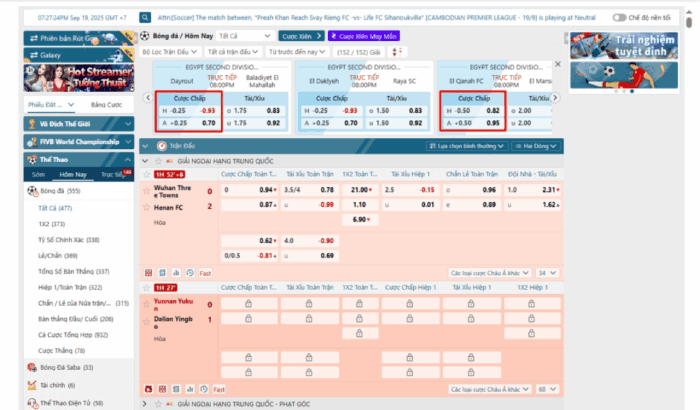This screenshot has height=410, width=700.
Task: Click the Trận Đấu clock icon
Action: (x=162, y=146)
